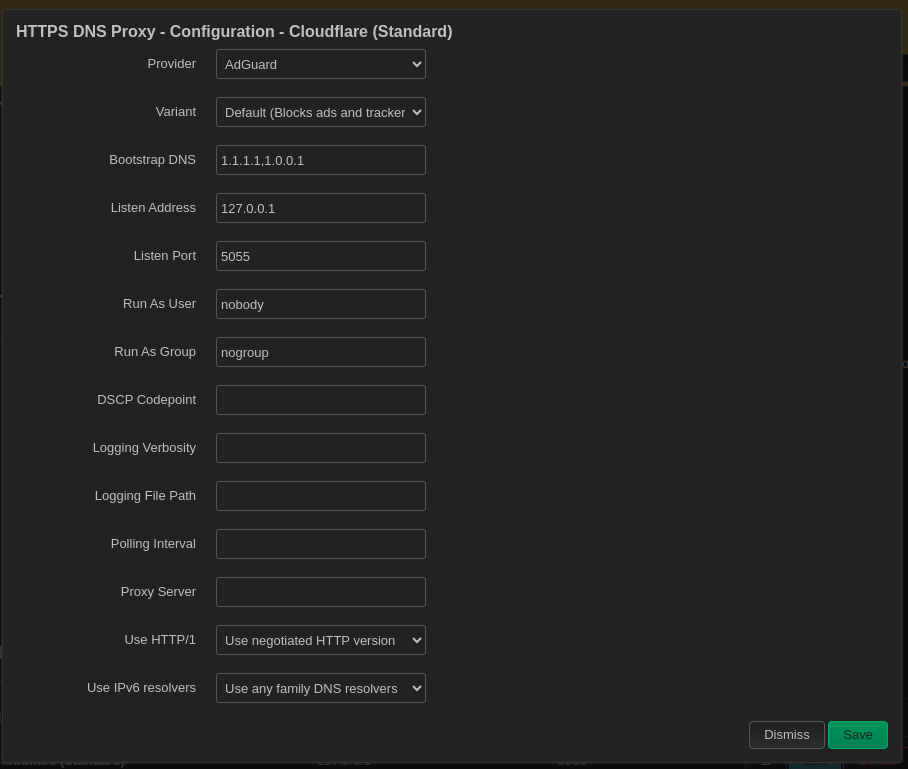Click the 'Use HTTP/1' label
The width and height of the screenshot is (908, 769).
160,640
